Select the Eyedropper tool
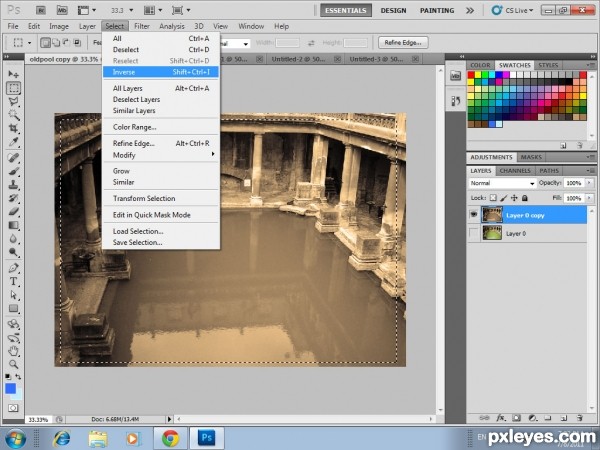Screen dimensions: 600x450 click(13, 142)
